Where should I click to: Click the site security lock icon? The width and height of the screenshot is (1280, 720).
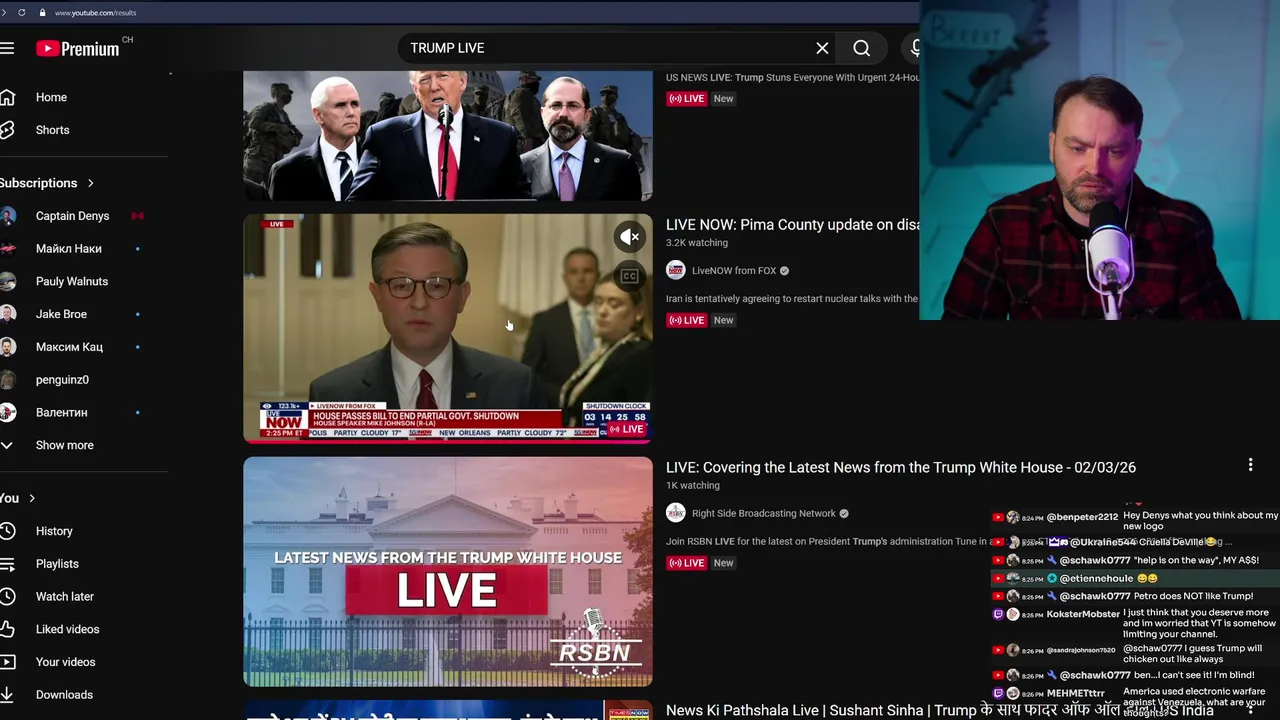[42, 12]
